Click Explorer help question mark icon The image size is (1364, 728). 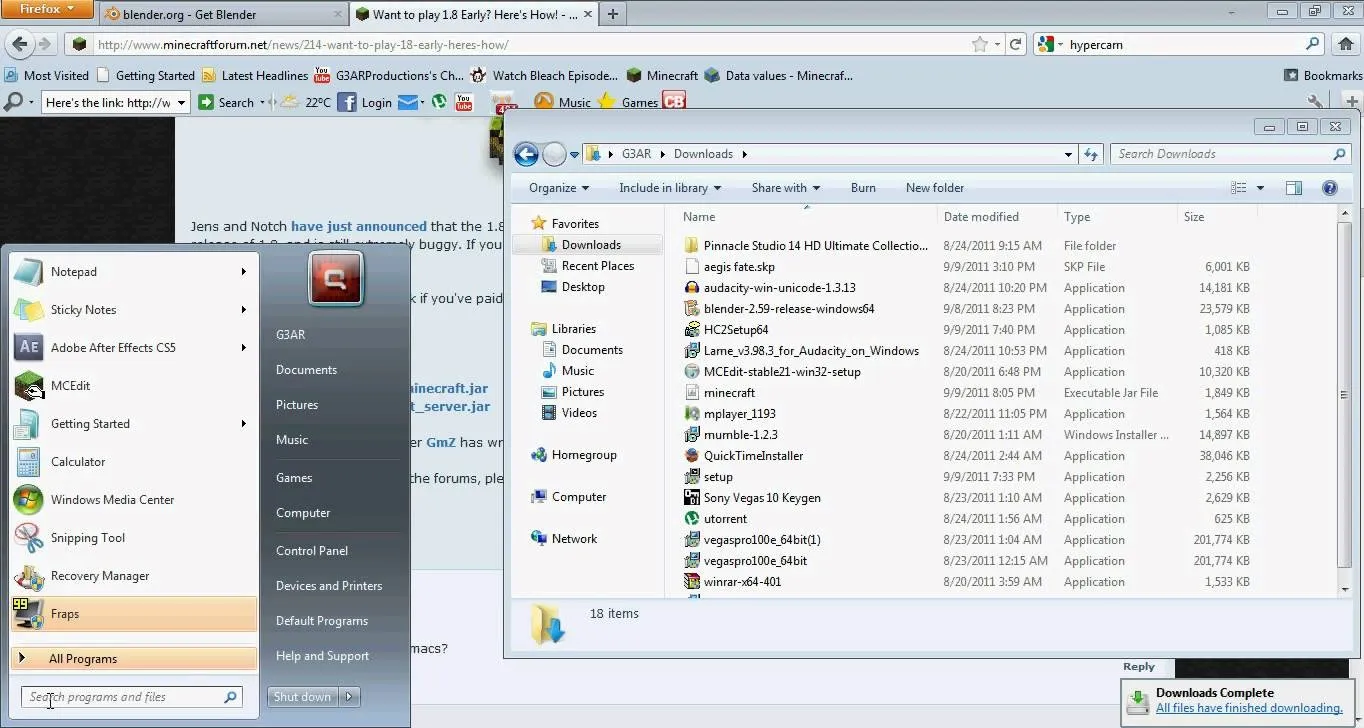tap(1329, 188)
